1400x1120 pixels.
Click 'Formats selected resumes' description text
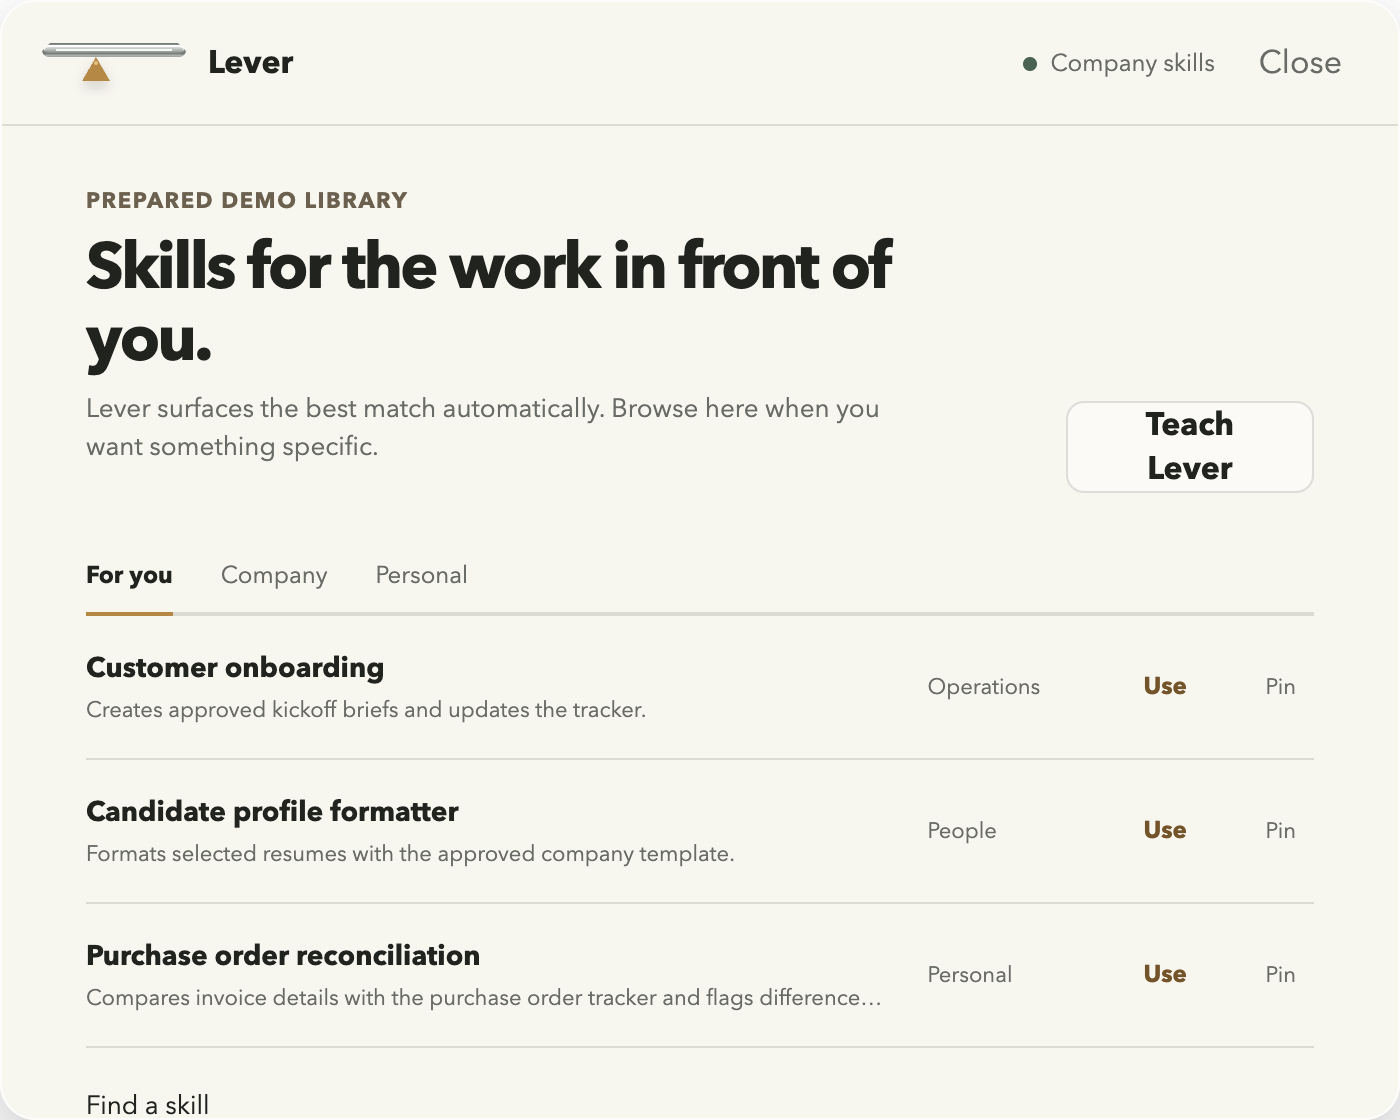410,854
